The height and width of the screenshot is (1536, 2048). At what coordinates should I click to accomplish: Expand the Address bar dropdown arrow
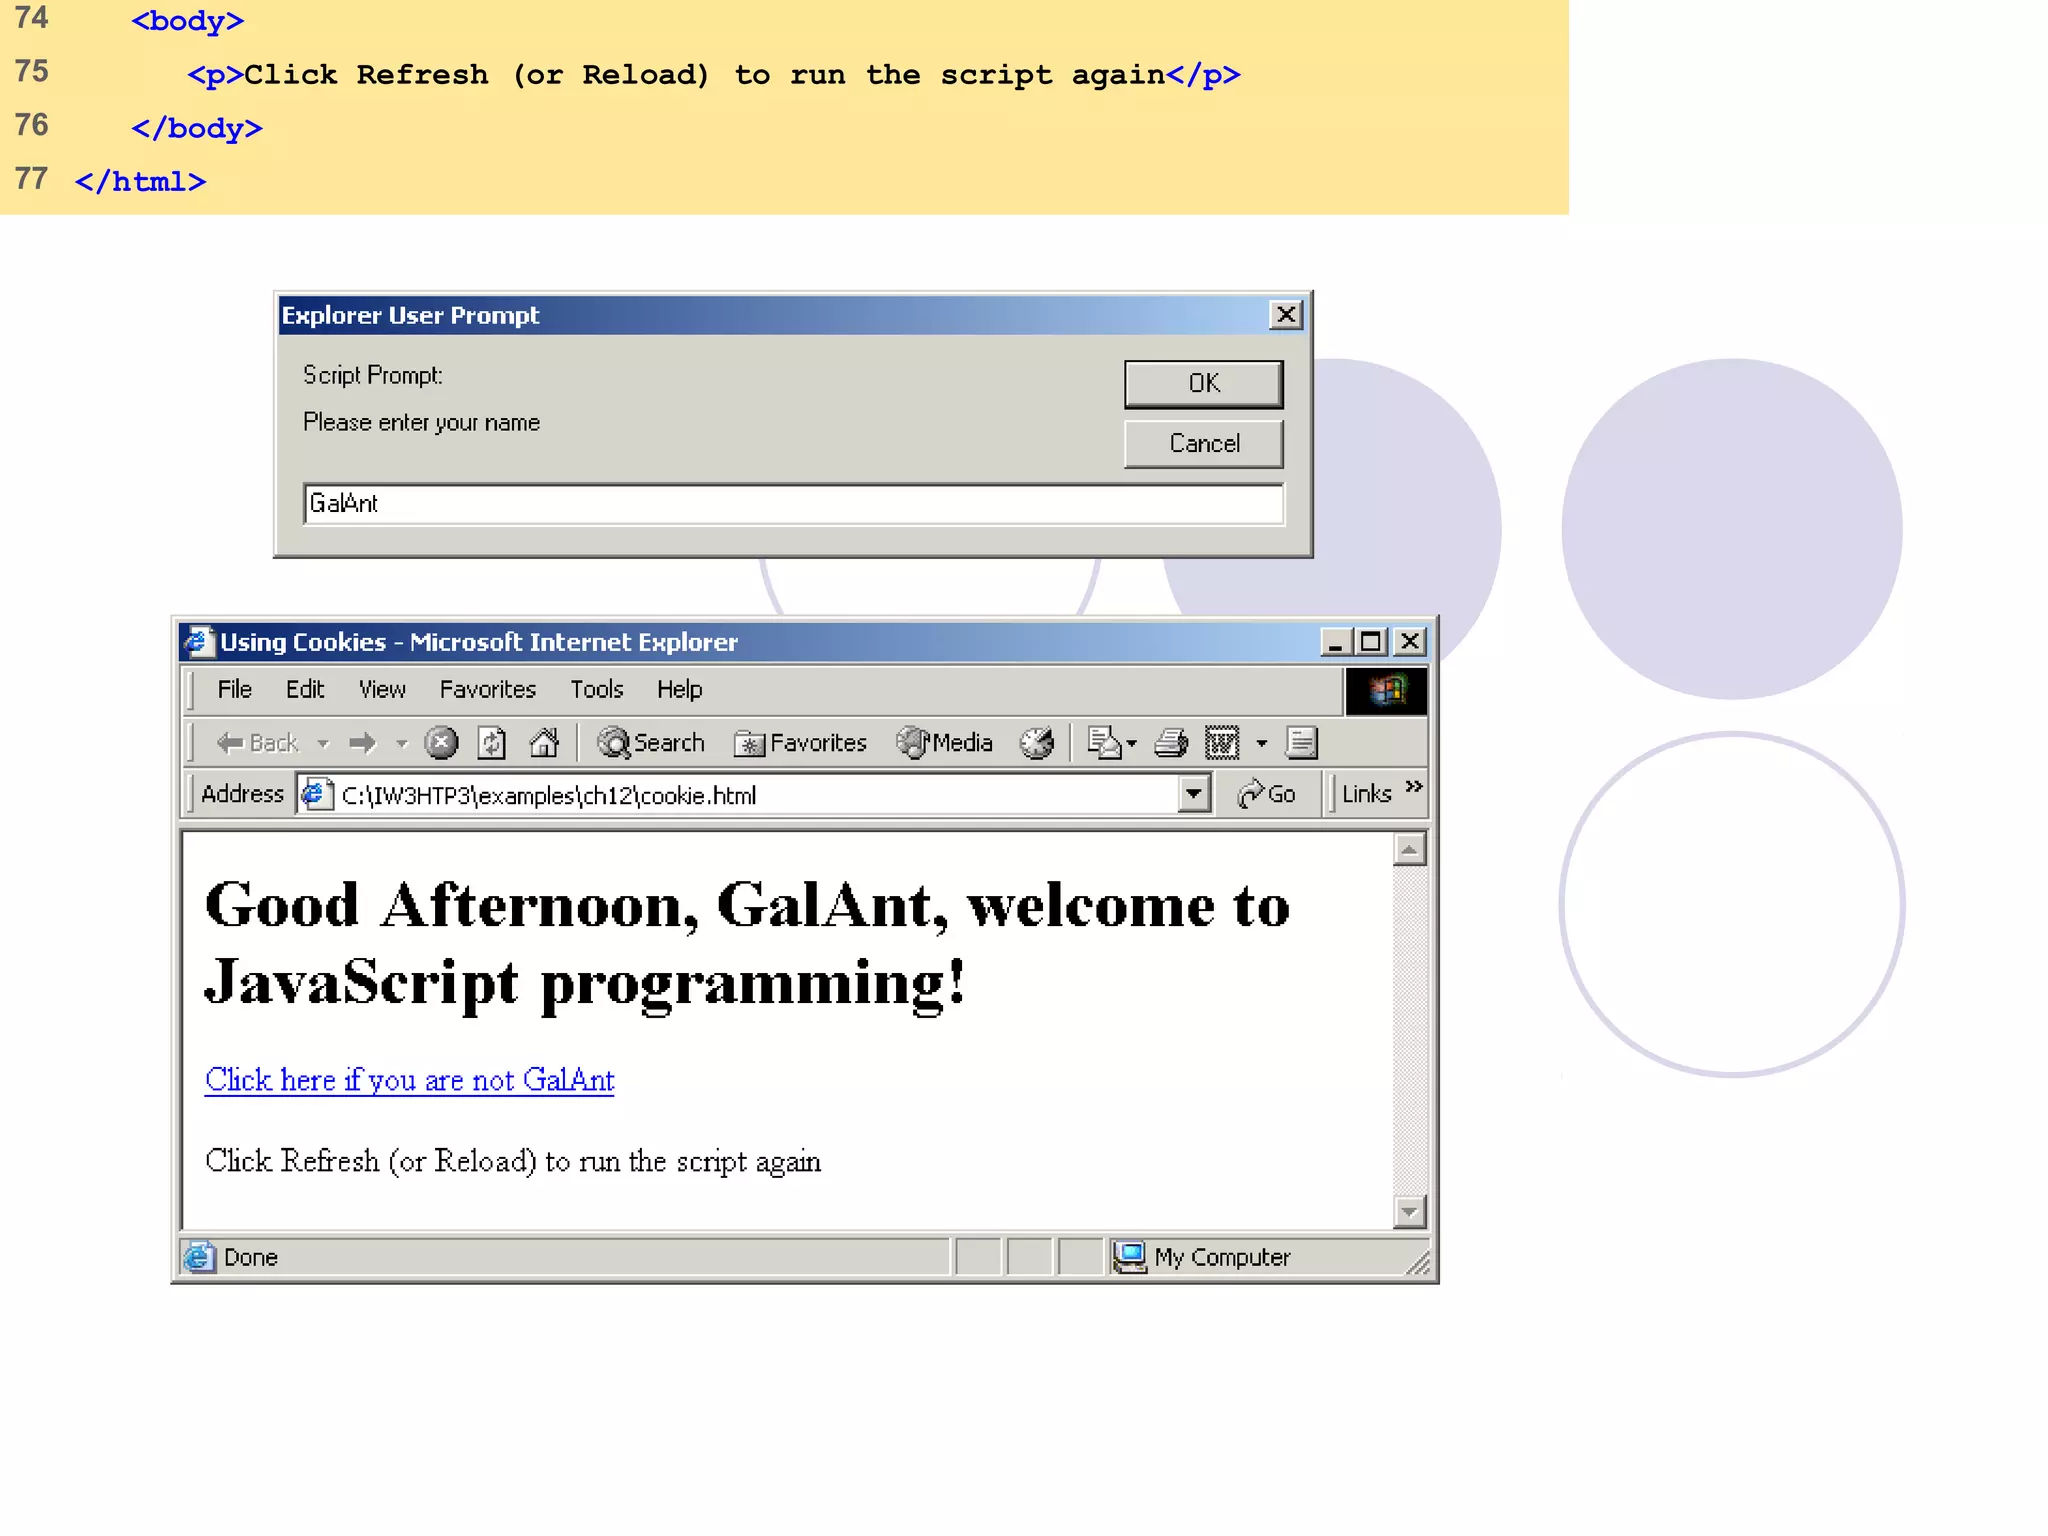click(x=1193, y=795)
